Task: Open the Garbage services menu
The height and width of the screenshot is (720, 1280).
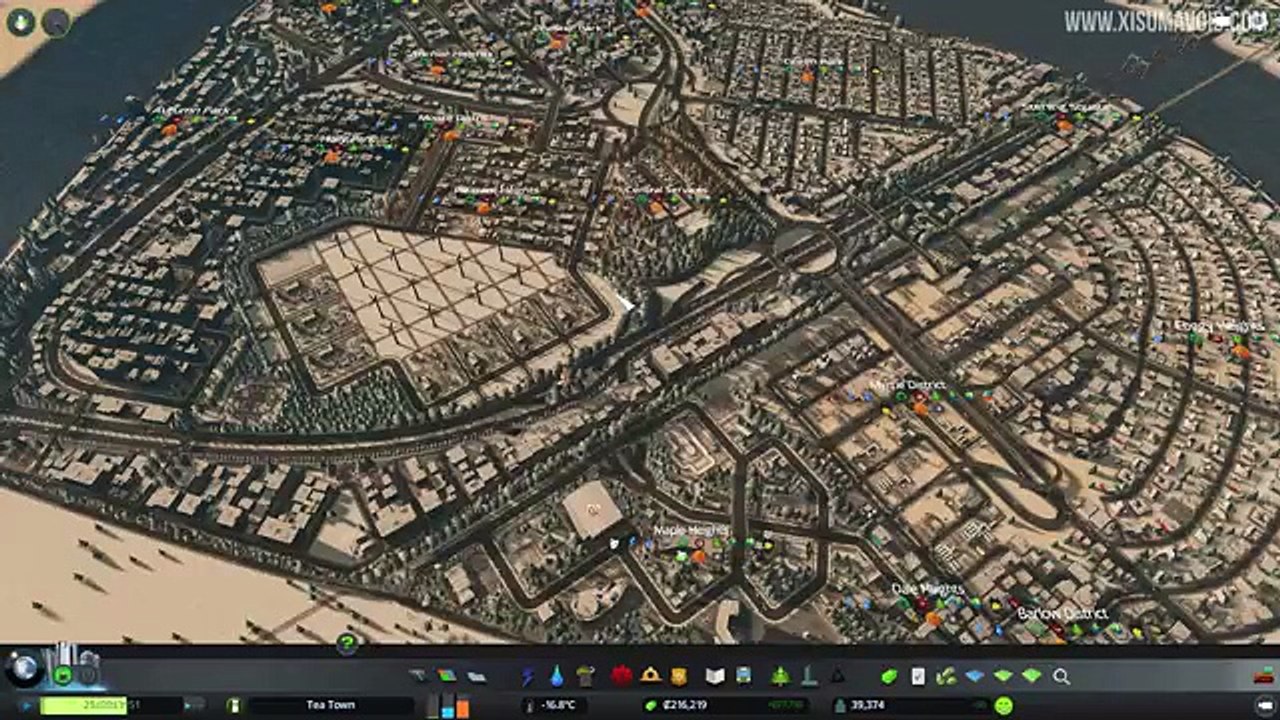Action: coord(586,677)
